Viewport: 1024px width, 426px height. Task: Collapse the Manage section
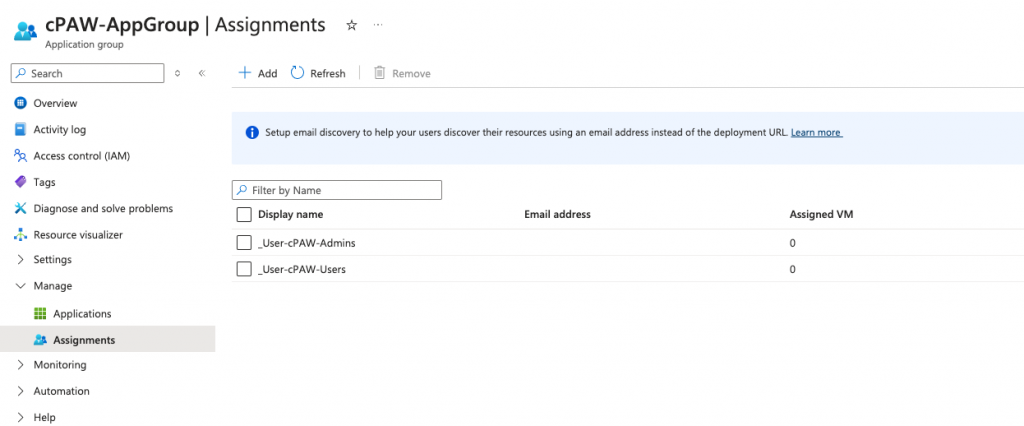click(x=20, y=286)
